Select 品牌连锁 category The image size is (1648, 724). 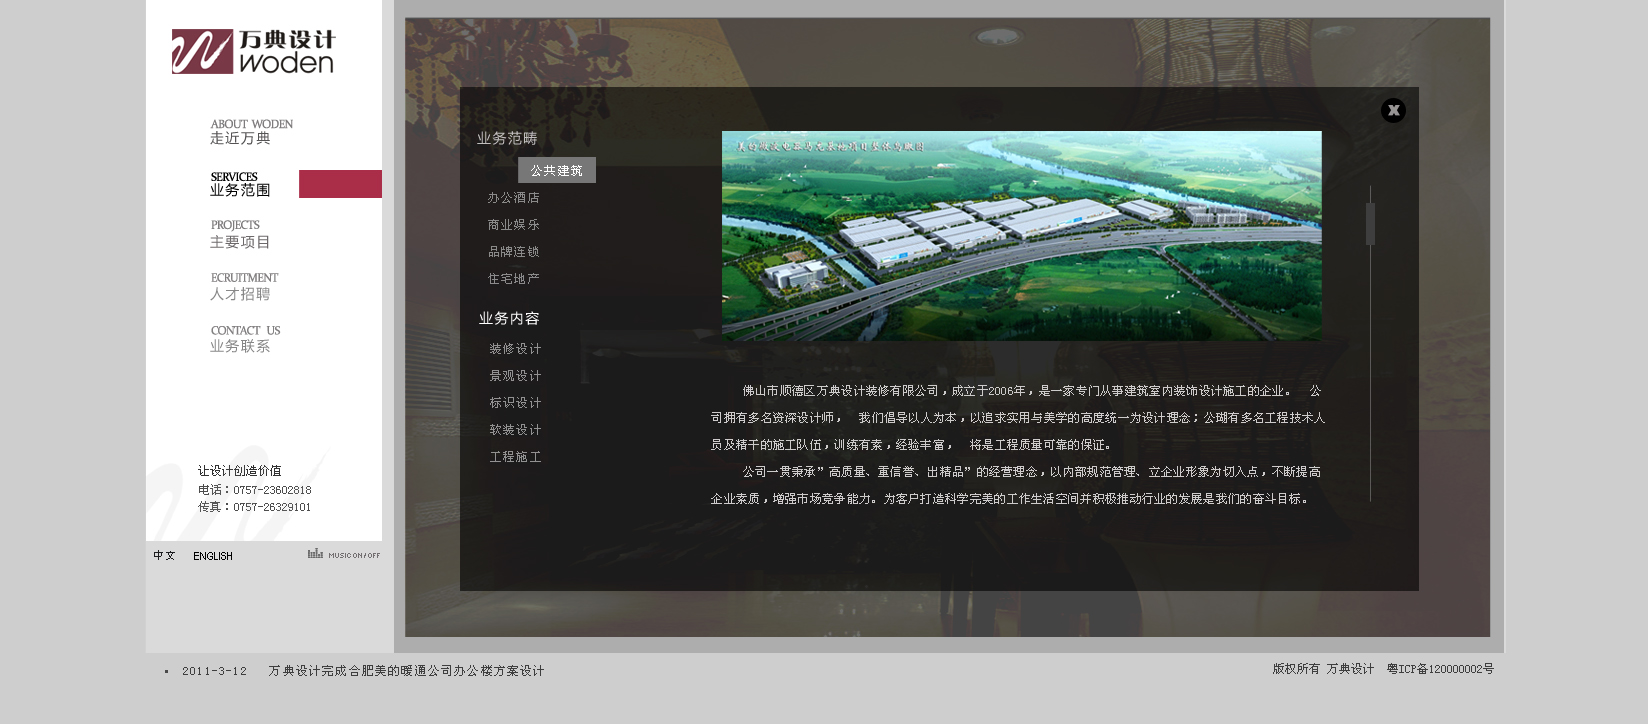(513, 252)
